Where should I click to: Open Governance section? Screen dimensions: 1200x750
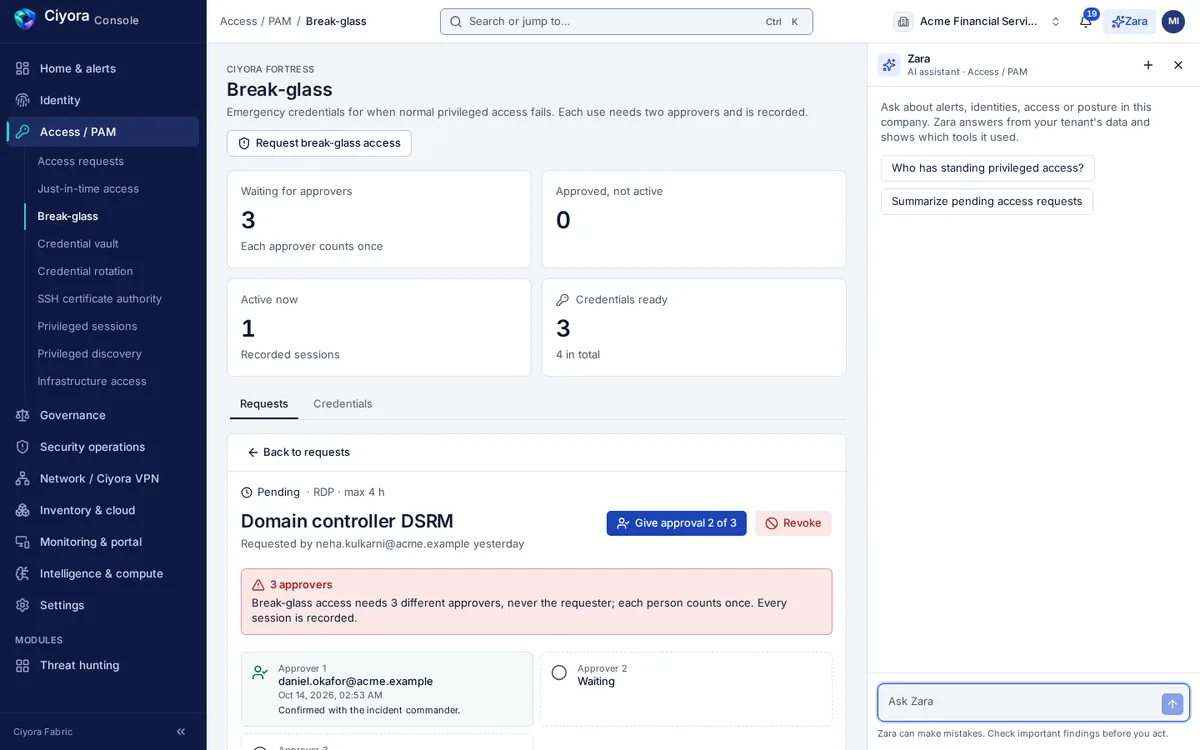[x=103, y=415]
